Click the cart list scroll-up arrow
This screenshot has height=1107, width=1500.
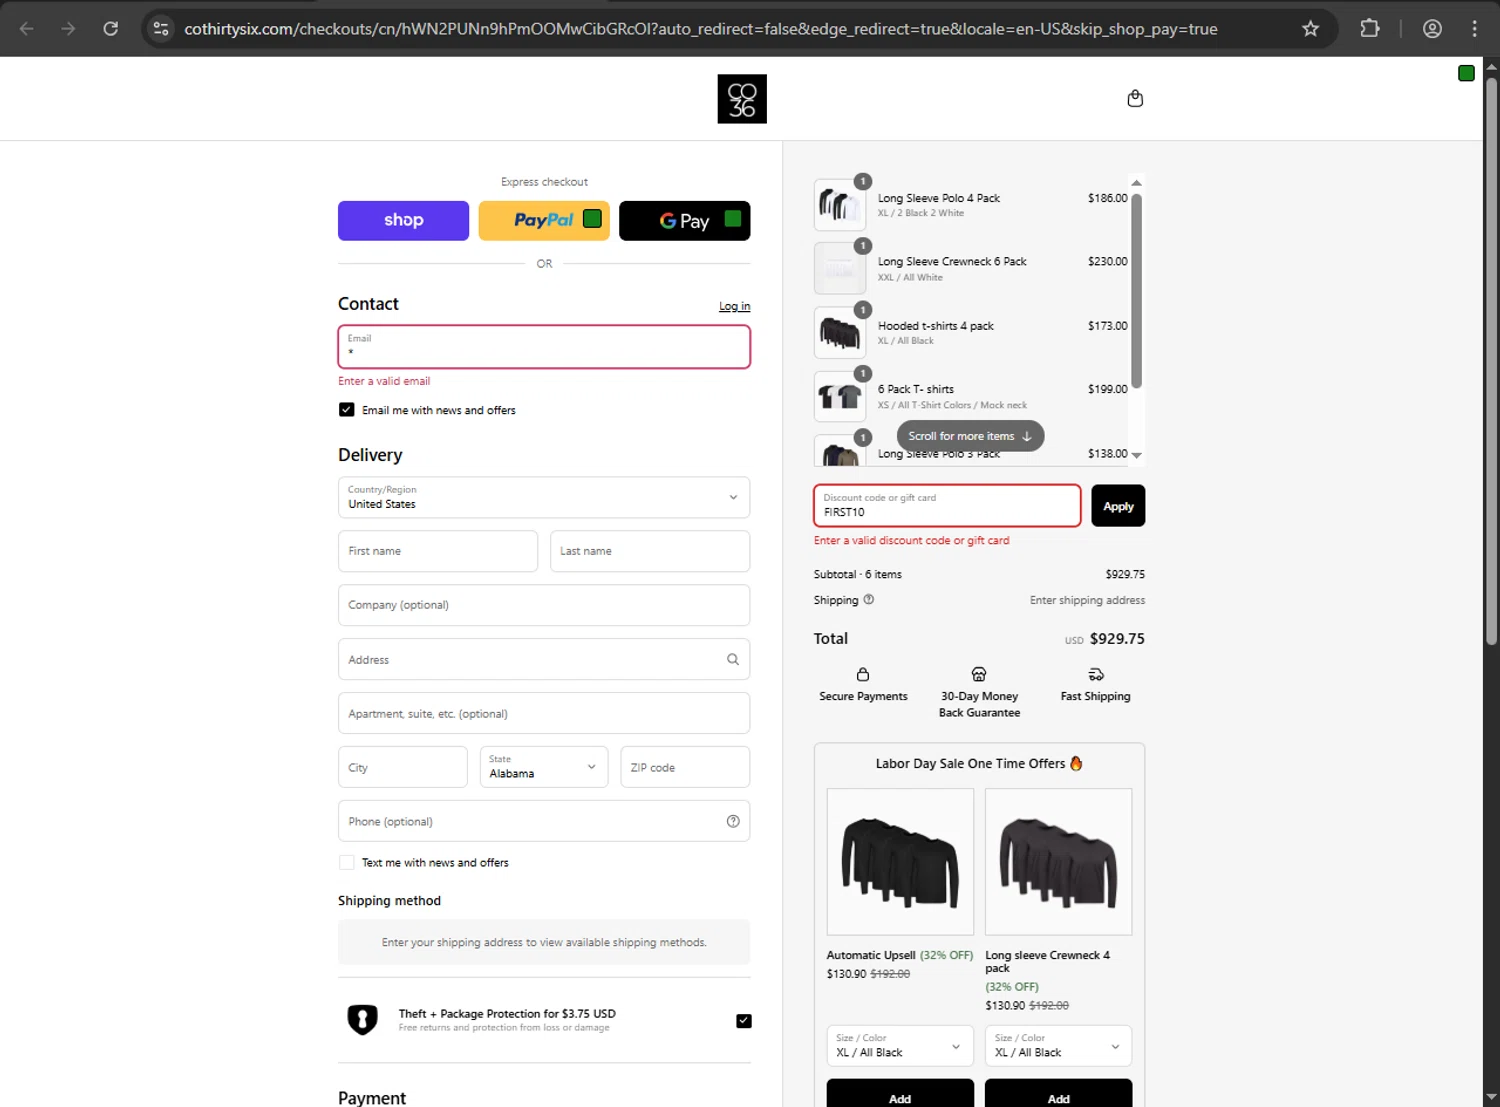click(x=1136, y=183)
